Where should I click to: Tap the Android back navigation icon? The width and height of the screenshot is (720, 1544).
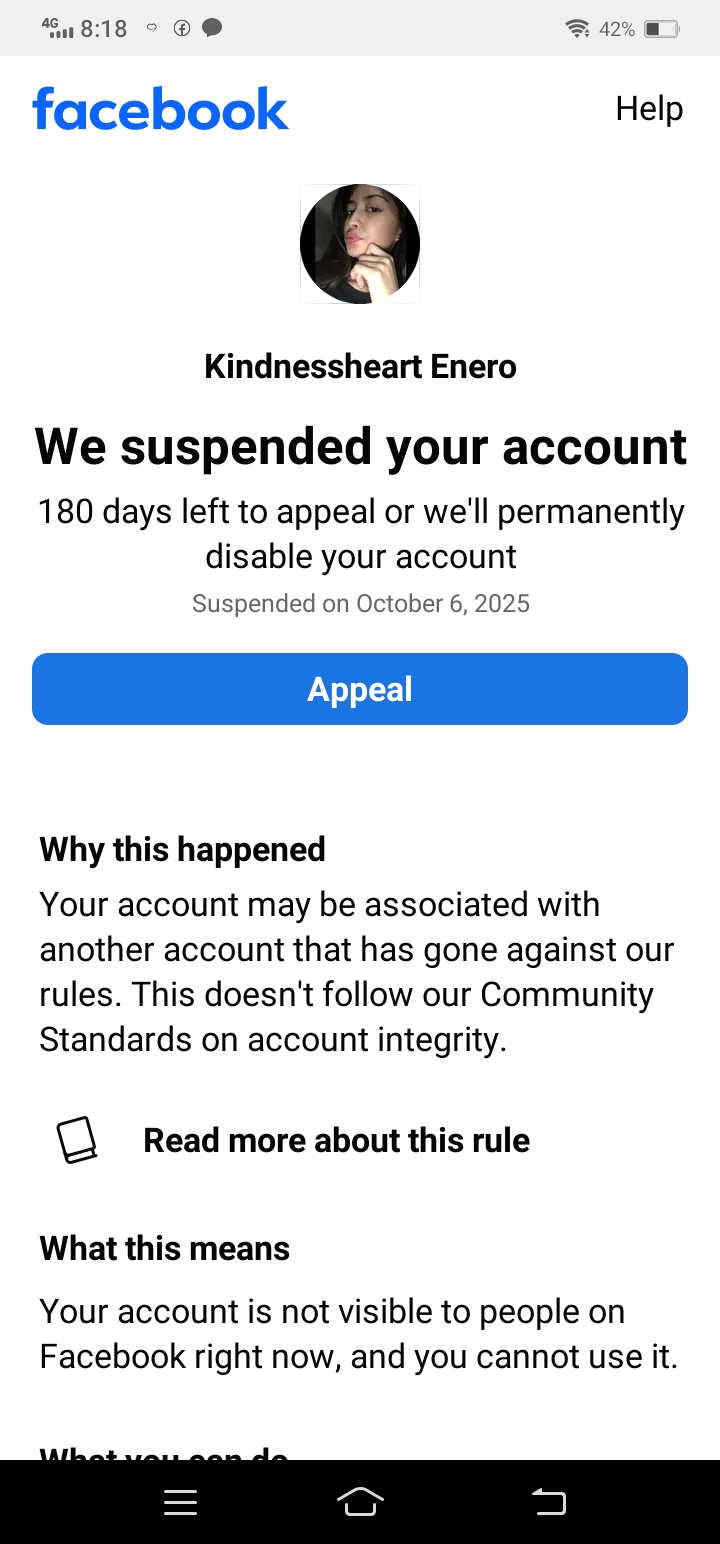(x=548, y=1502)
